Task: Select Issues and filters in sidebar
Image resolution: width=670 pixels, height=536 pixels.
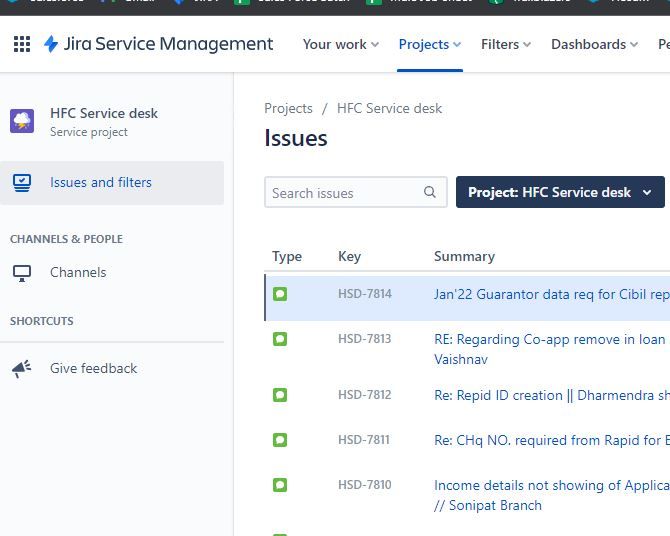Action: click(x=101, y=183)
